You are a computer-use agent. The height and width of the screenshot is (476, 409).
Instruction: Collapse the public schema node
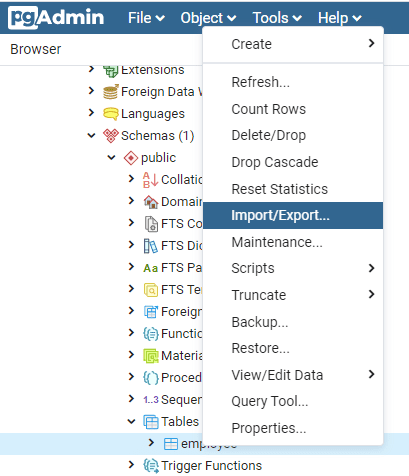pyautogui.click(x=111, y=157)
